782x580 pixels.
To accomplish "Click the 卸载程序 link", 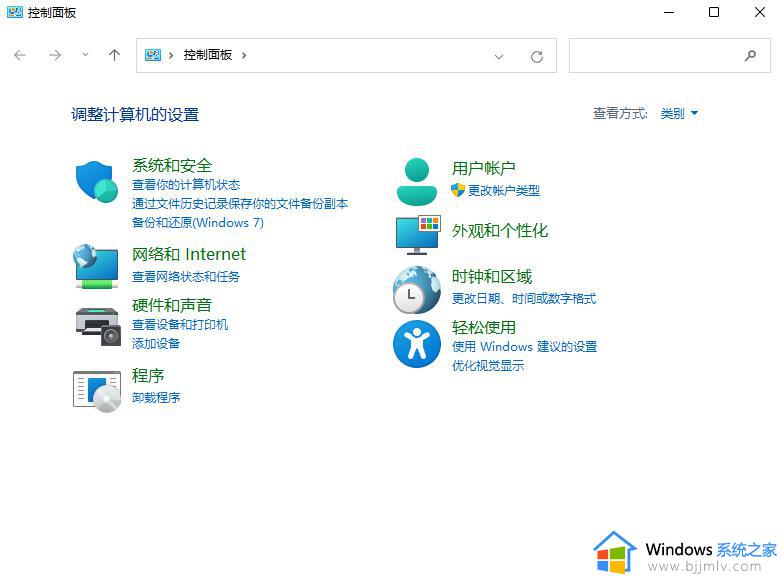I will tap(156, 397).
